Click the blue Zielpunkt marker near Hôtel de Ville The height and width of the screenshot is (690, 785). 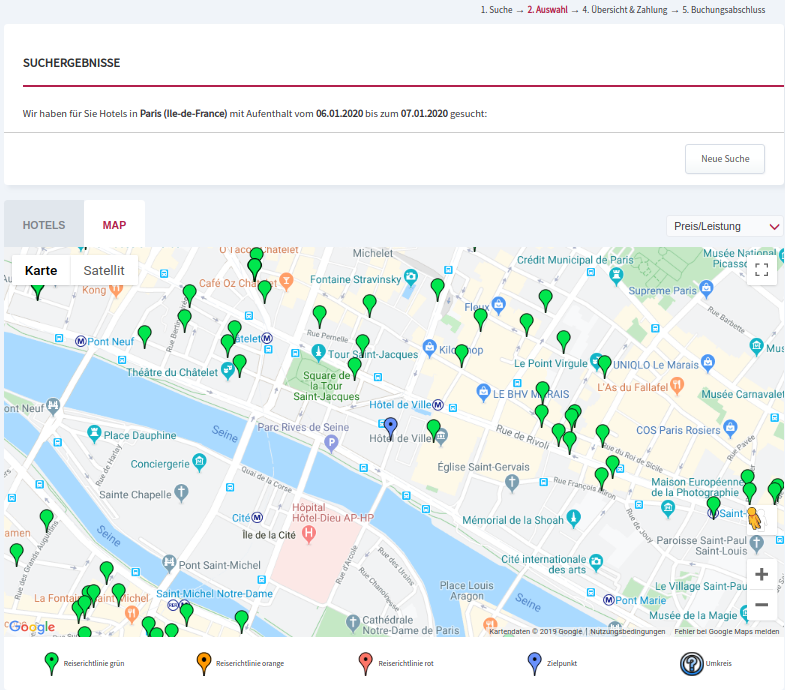(x=390, y=428)
